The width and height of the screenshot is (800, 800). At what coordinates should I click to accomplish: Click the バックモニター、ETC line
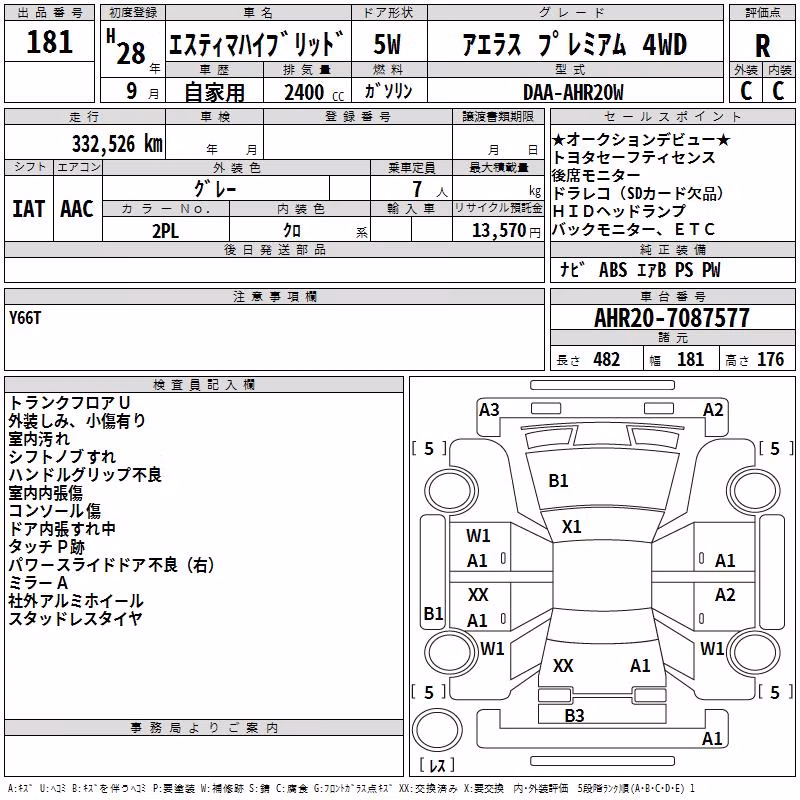(634, 229)
